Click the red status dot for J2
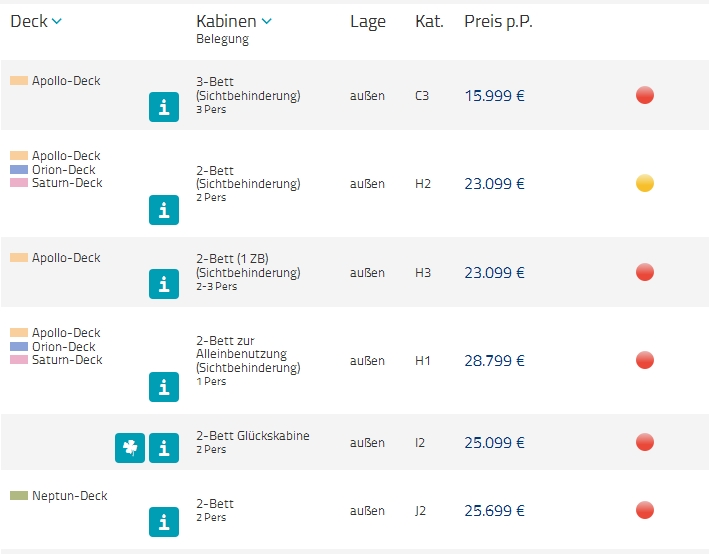 click(645, 510)
